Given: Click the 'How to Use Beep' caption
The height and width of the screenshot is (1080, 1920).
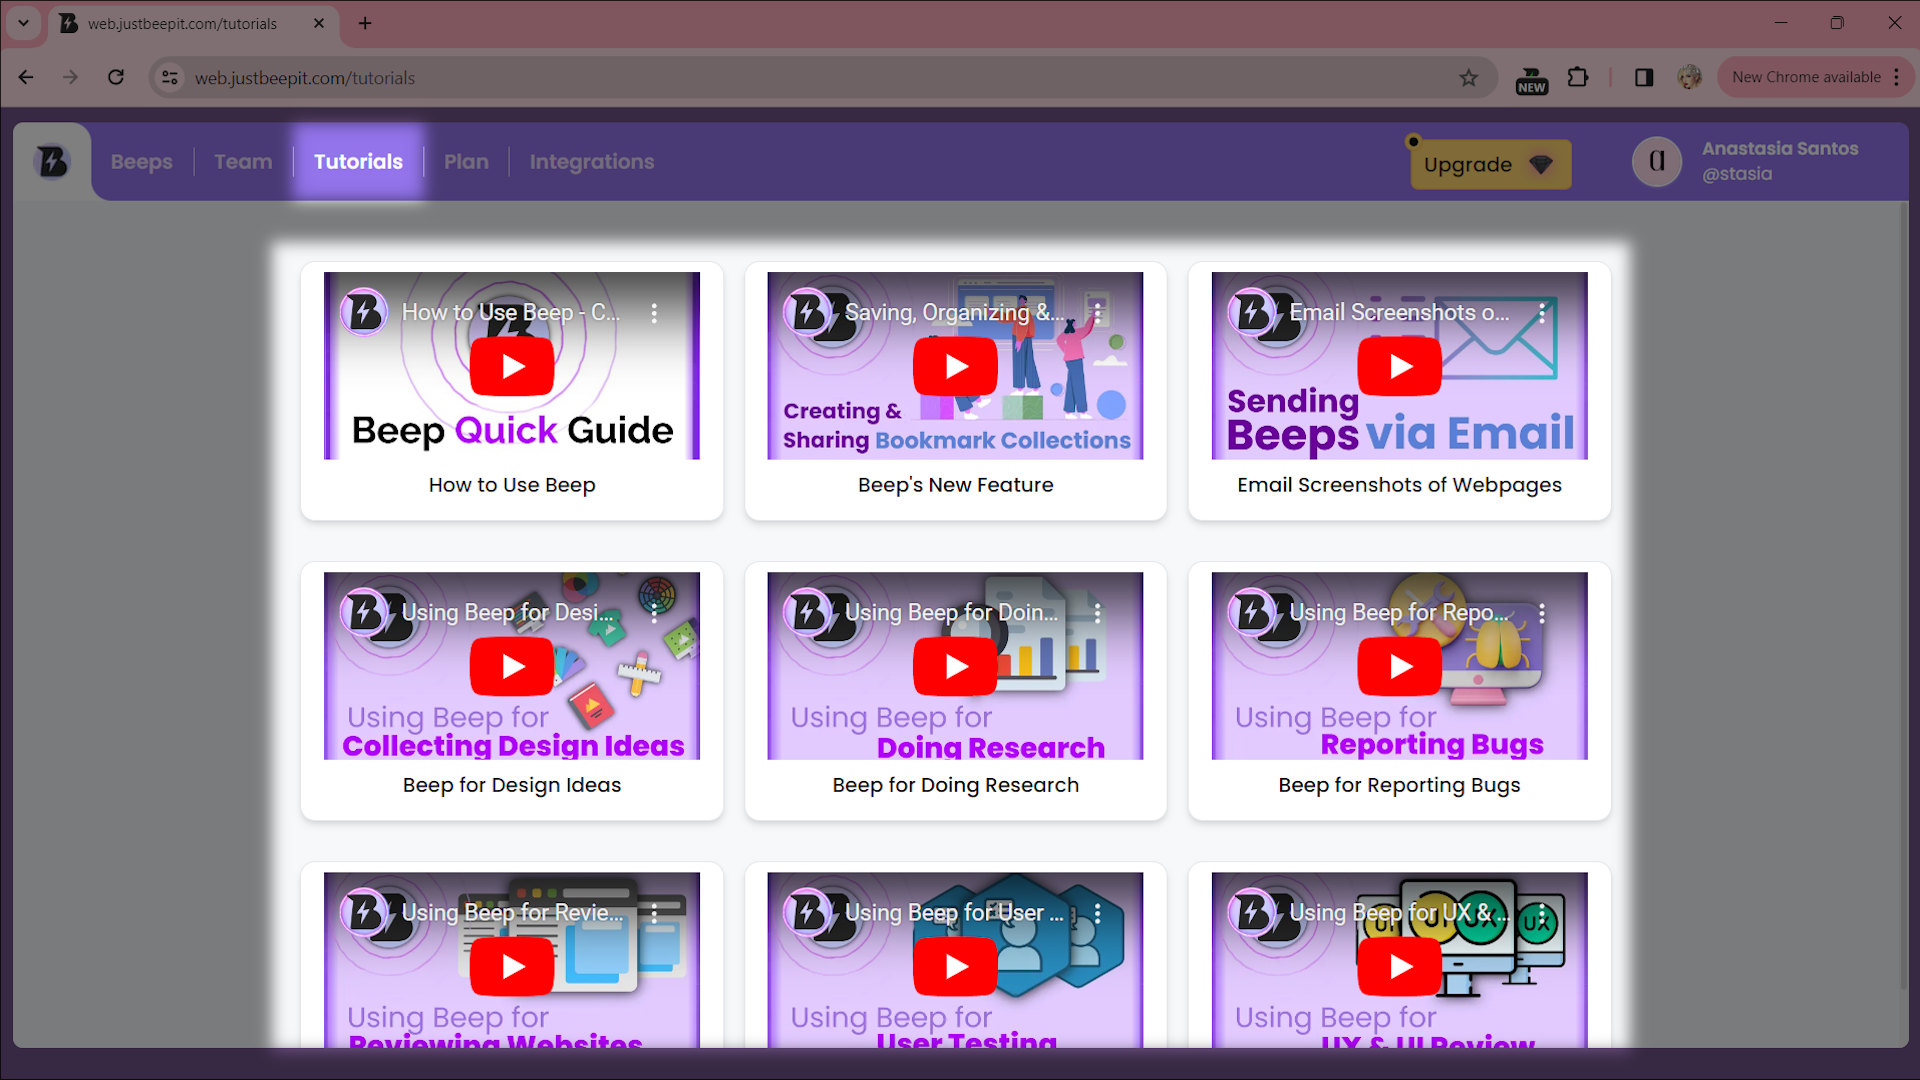Looking at the screenshot, I should [512, 485].
